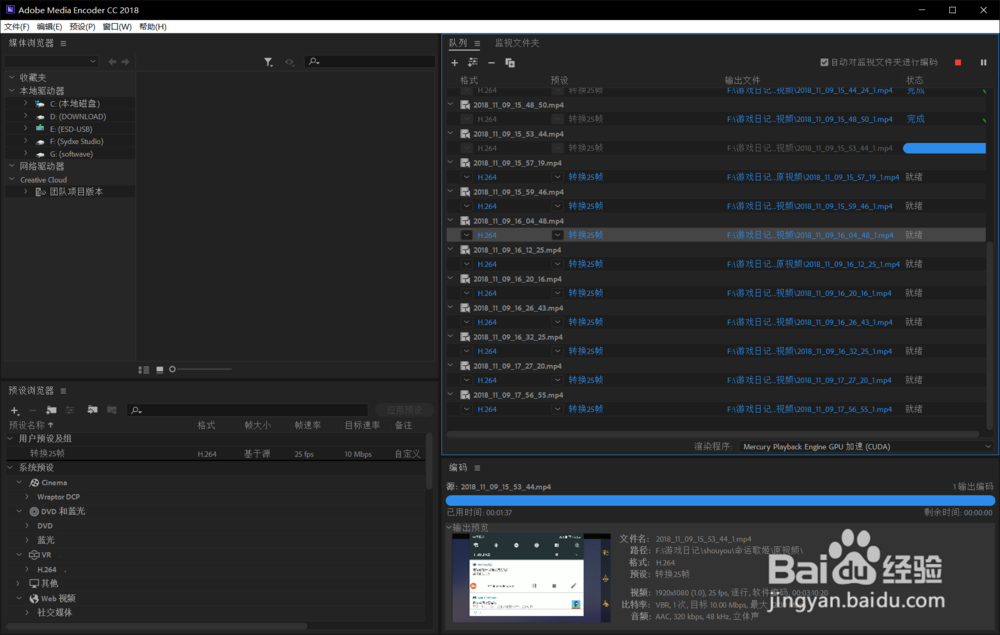The image size is (1000, 635).
Task: Delete preset with minus icon in preset browser
Action: (33, 410)
